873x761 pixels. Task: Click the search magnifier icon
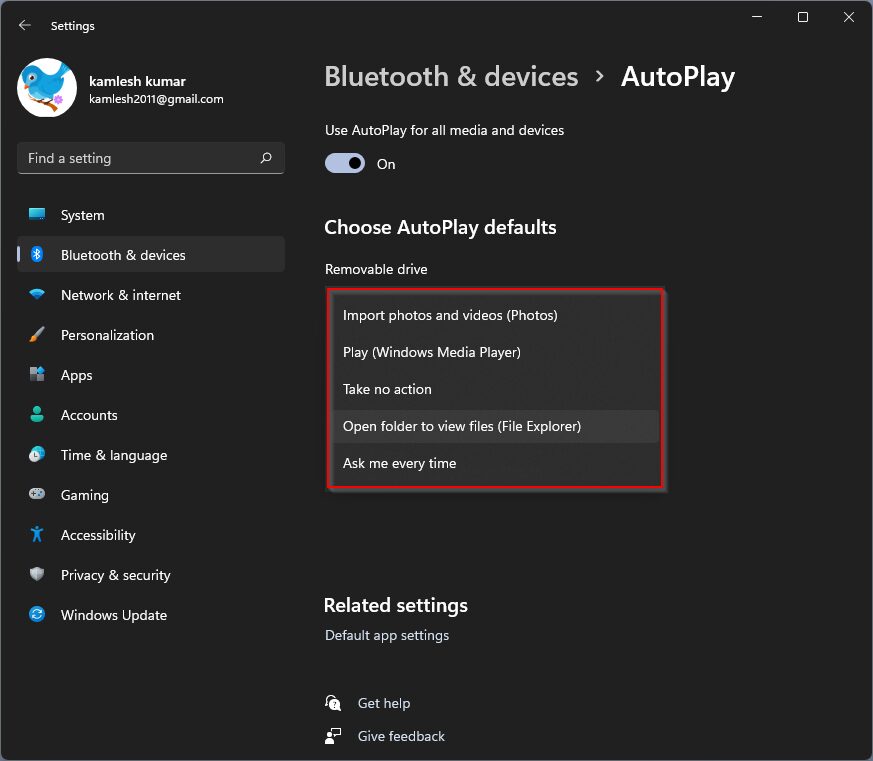coord(266,158)
